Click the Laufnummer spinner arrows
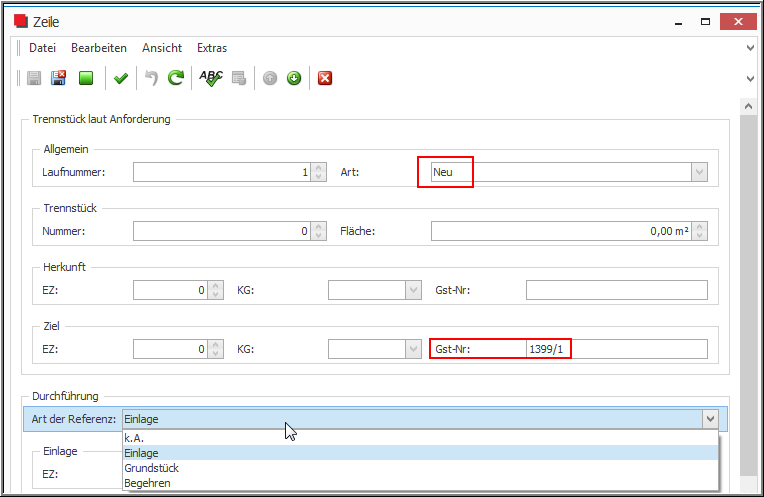 [x=319, y=172]
